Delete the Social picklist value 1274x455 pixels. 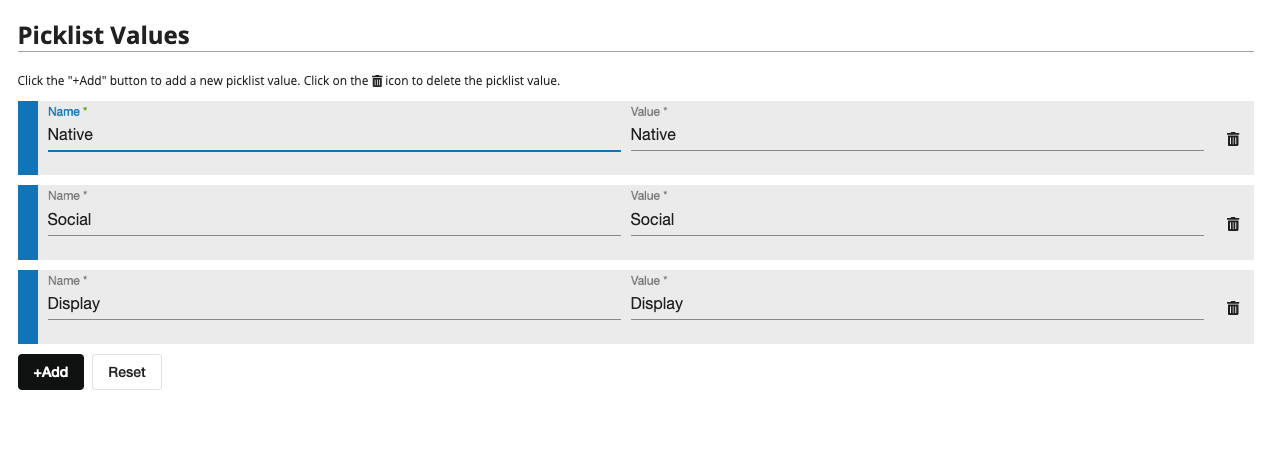[x=1233, y=224]
